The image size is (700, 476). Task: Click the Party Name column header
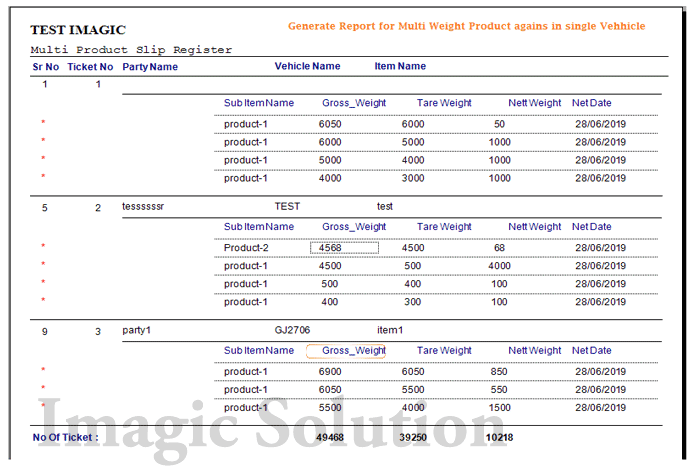click(150, 67)
